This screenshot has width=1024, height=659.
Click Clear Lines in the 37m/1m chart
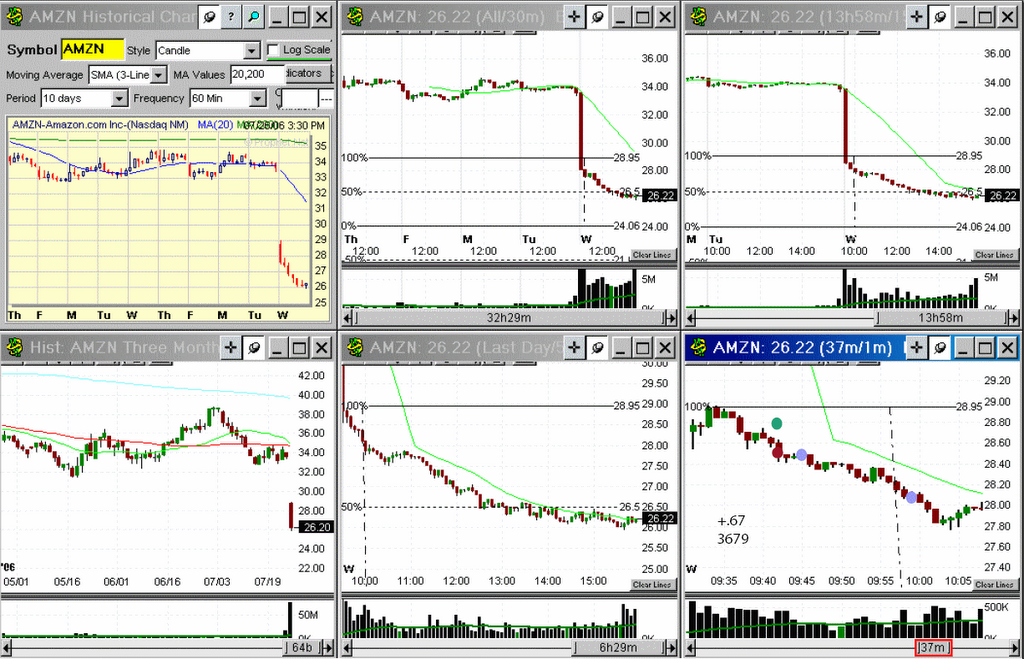click(x=995, y=585)
